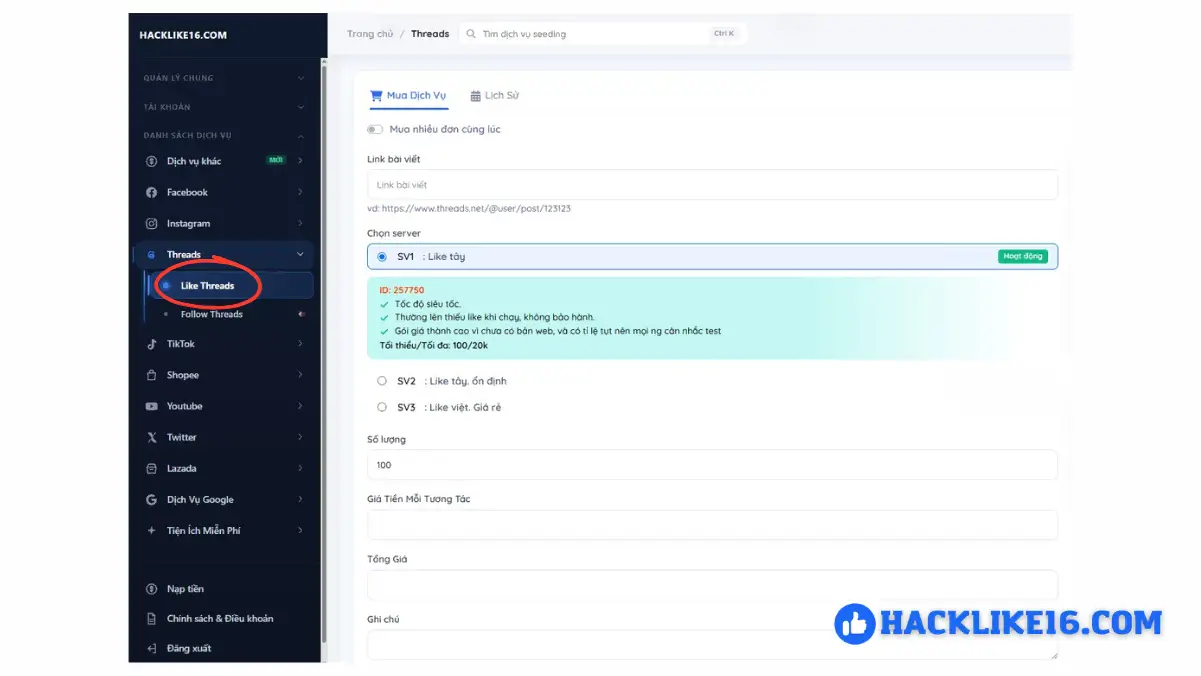The height and width of the screenshot is (676, 1201).
Task: Click the Tìm dịch vụ seeding search box
Action: [602, 34]
